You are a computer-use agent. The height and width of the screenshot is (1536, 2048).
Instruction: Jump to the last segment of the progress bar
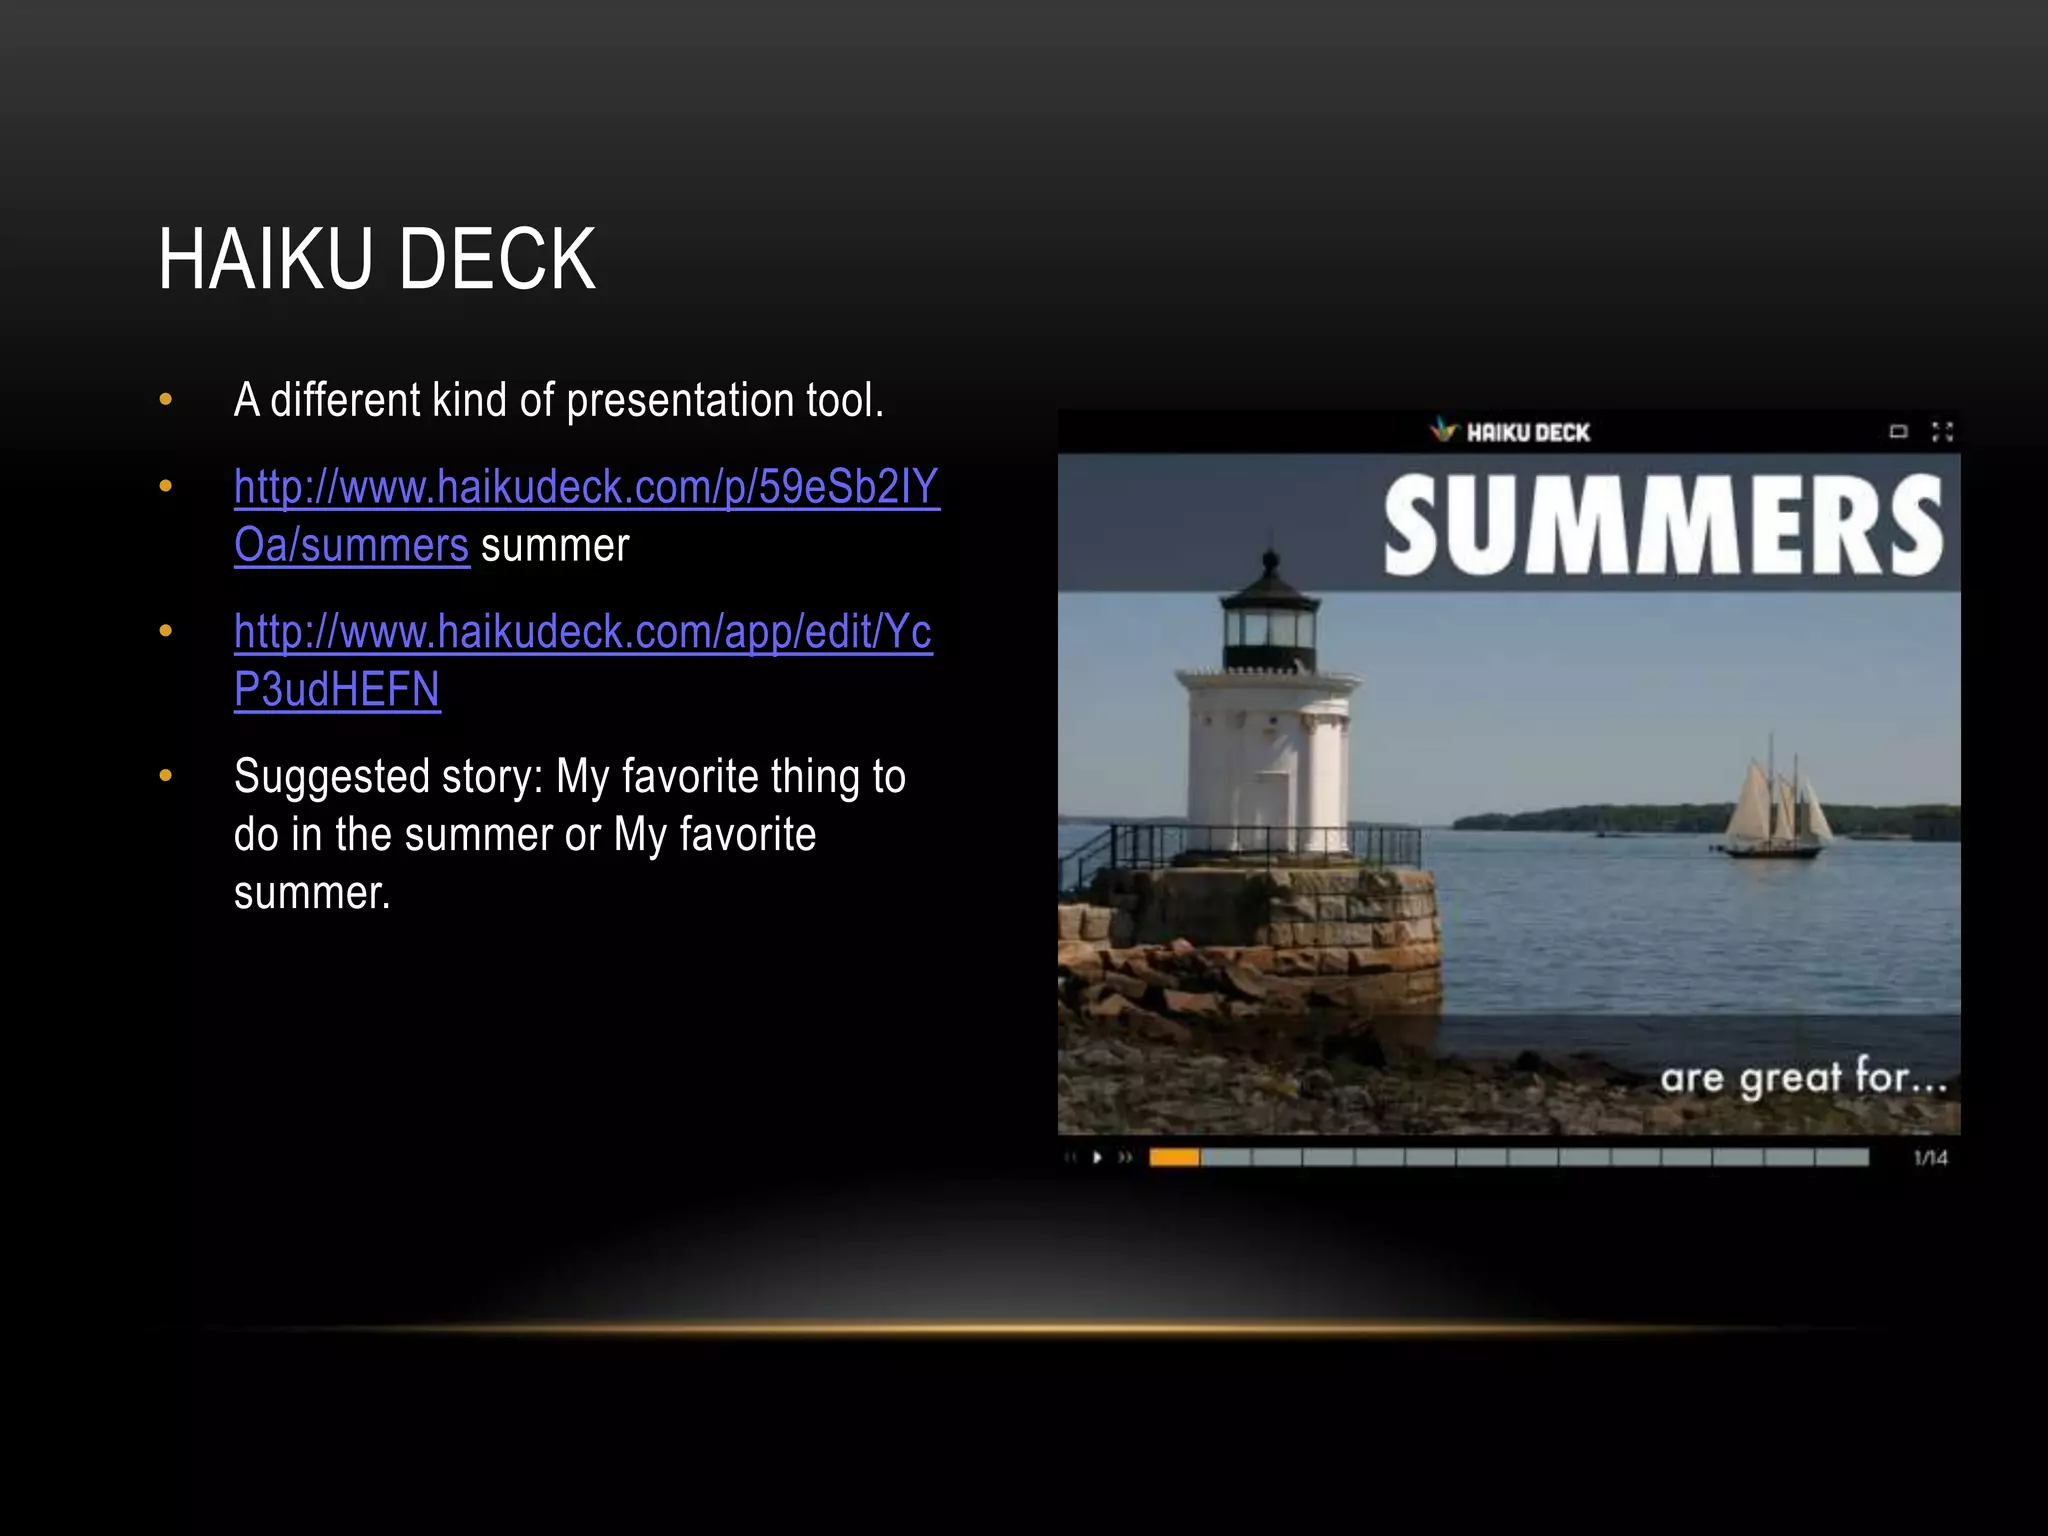pyautogui.click(x=1842, y=1158)
